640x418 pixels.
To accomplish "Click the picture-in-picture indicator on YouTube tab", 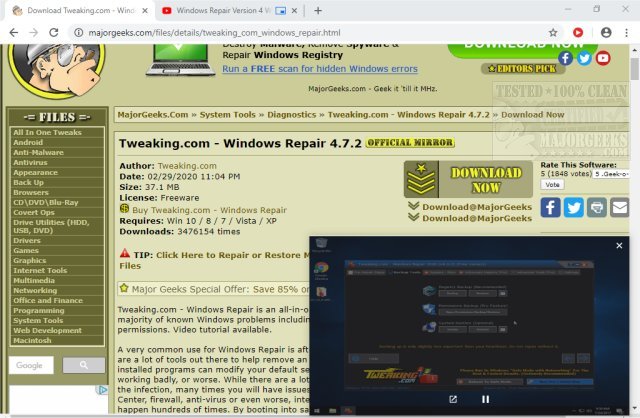I will coord(280,11).
